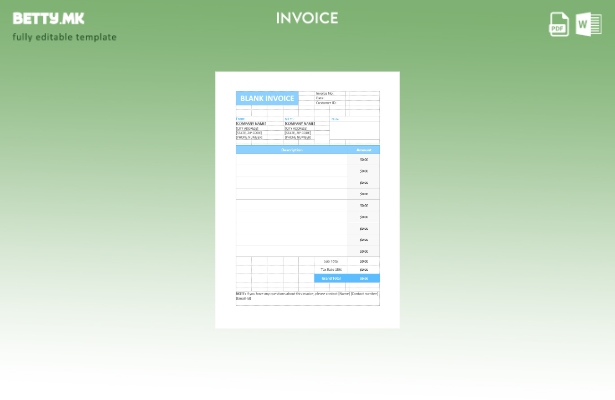
Task: Select the first COMPANY NAME field on the left
Action: (x=251, y=124)
